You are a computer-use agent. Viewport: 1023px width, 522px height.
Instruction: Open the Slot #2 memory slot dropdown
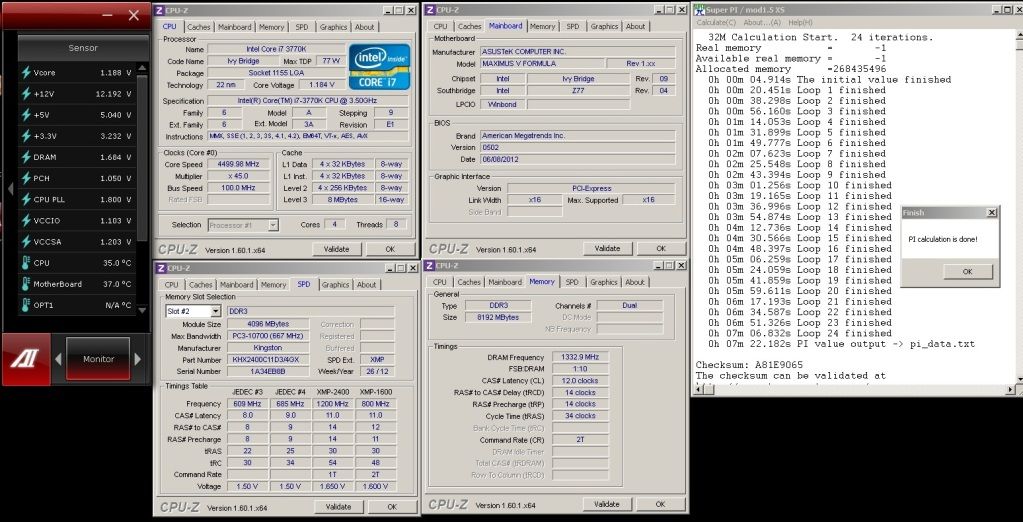(x=215, y=311)
